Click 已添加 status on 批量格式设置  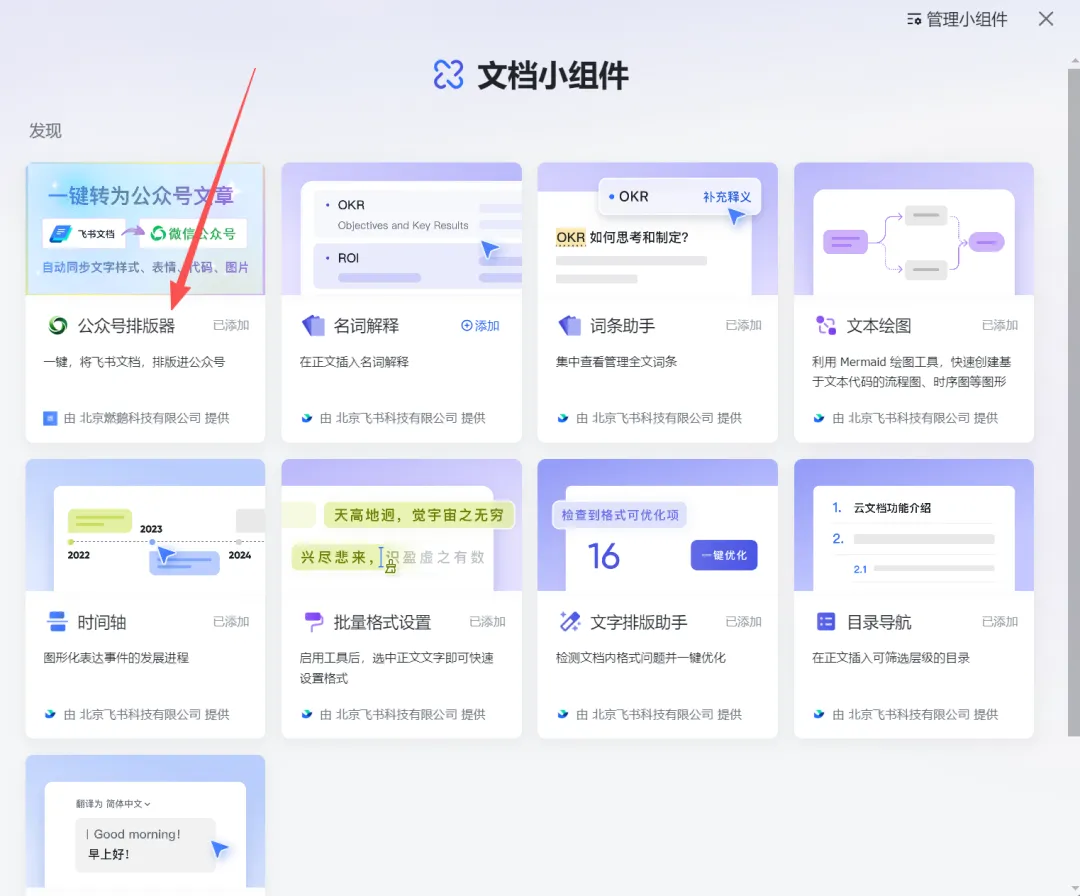pyautogui.click(x=487, y=621)
